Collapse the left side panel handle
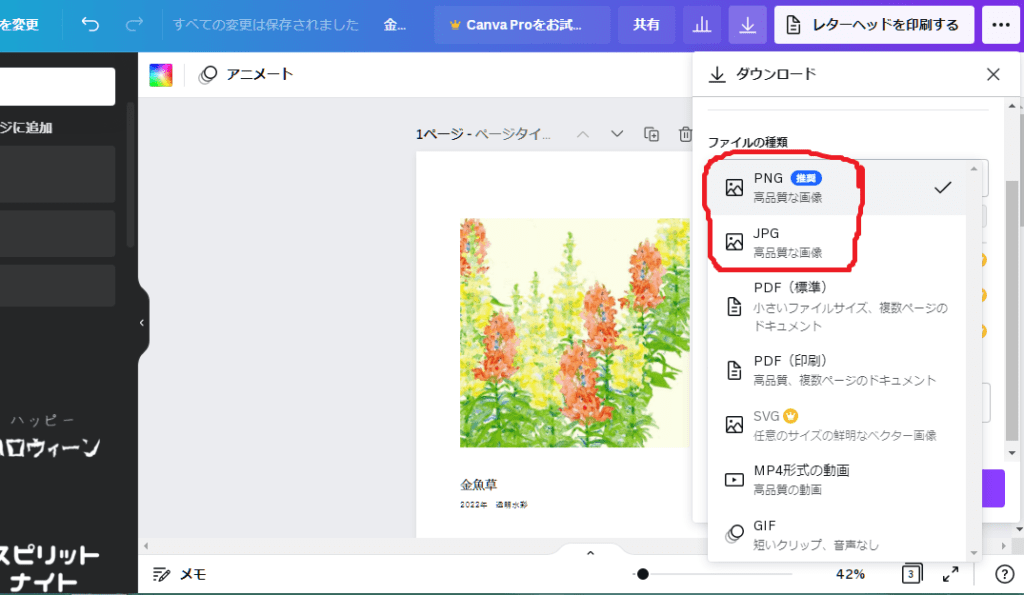Image resolution: width=1024 pixels, height=595 pixels. click(x=142, y=322)
